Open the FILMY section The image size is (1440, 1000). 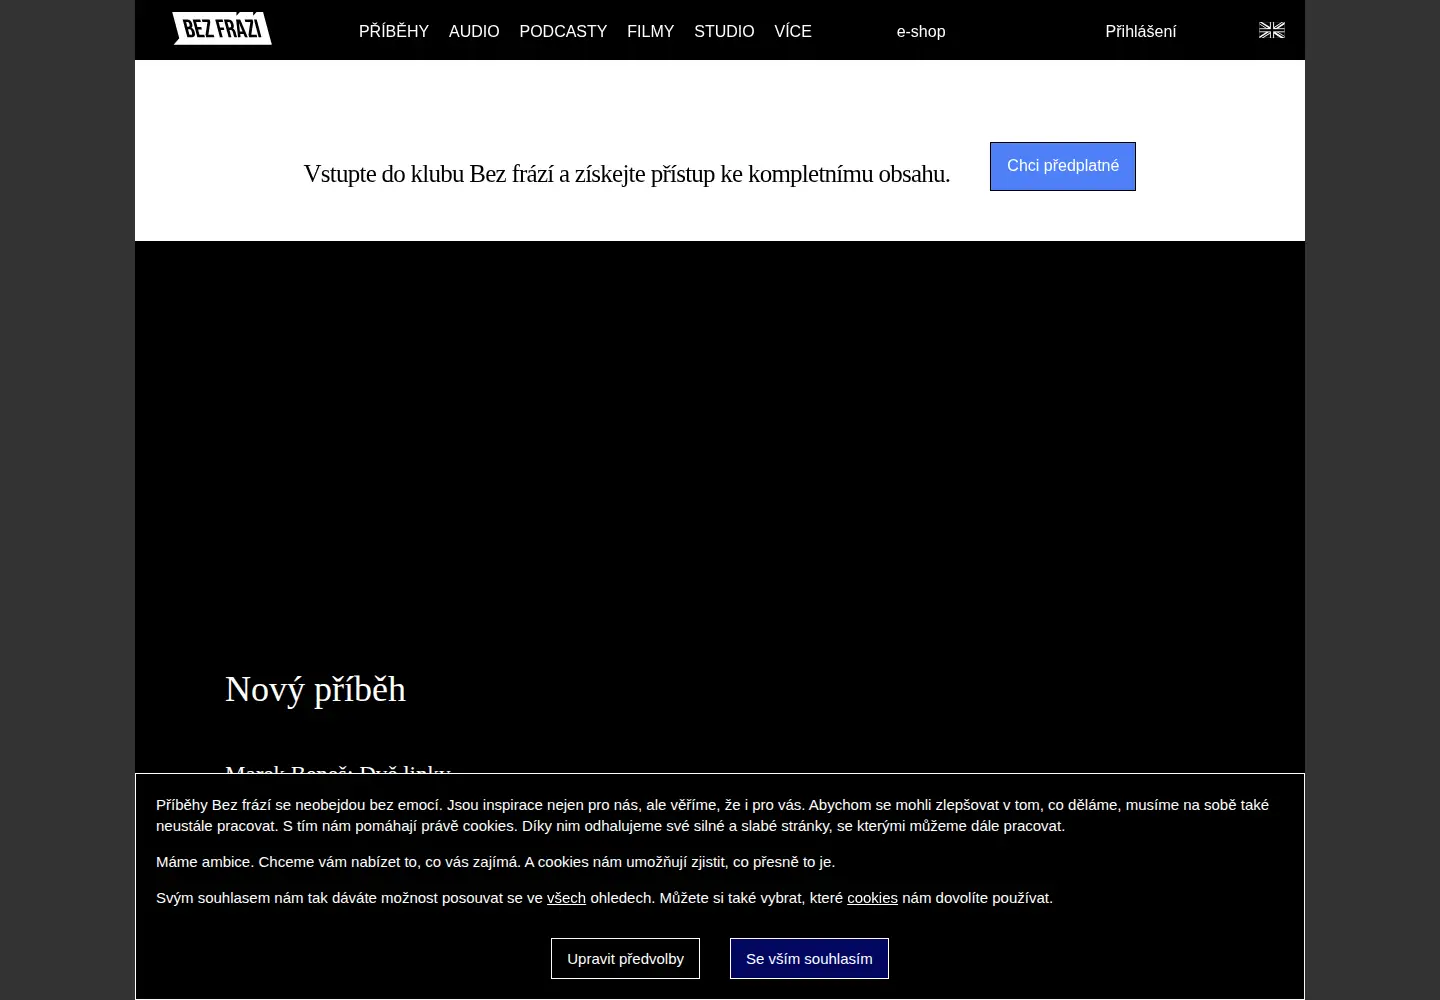tap(651, 31)
